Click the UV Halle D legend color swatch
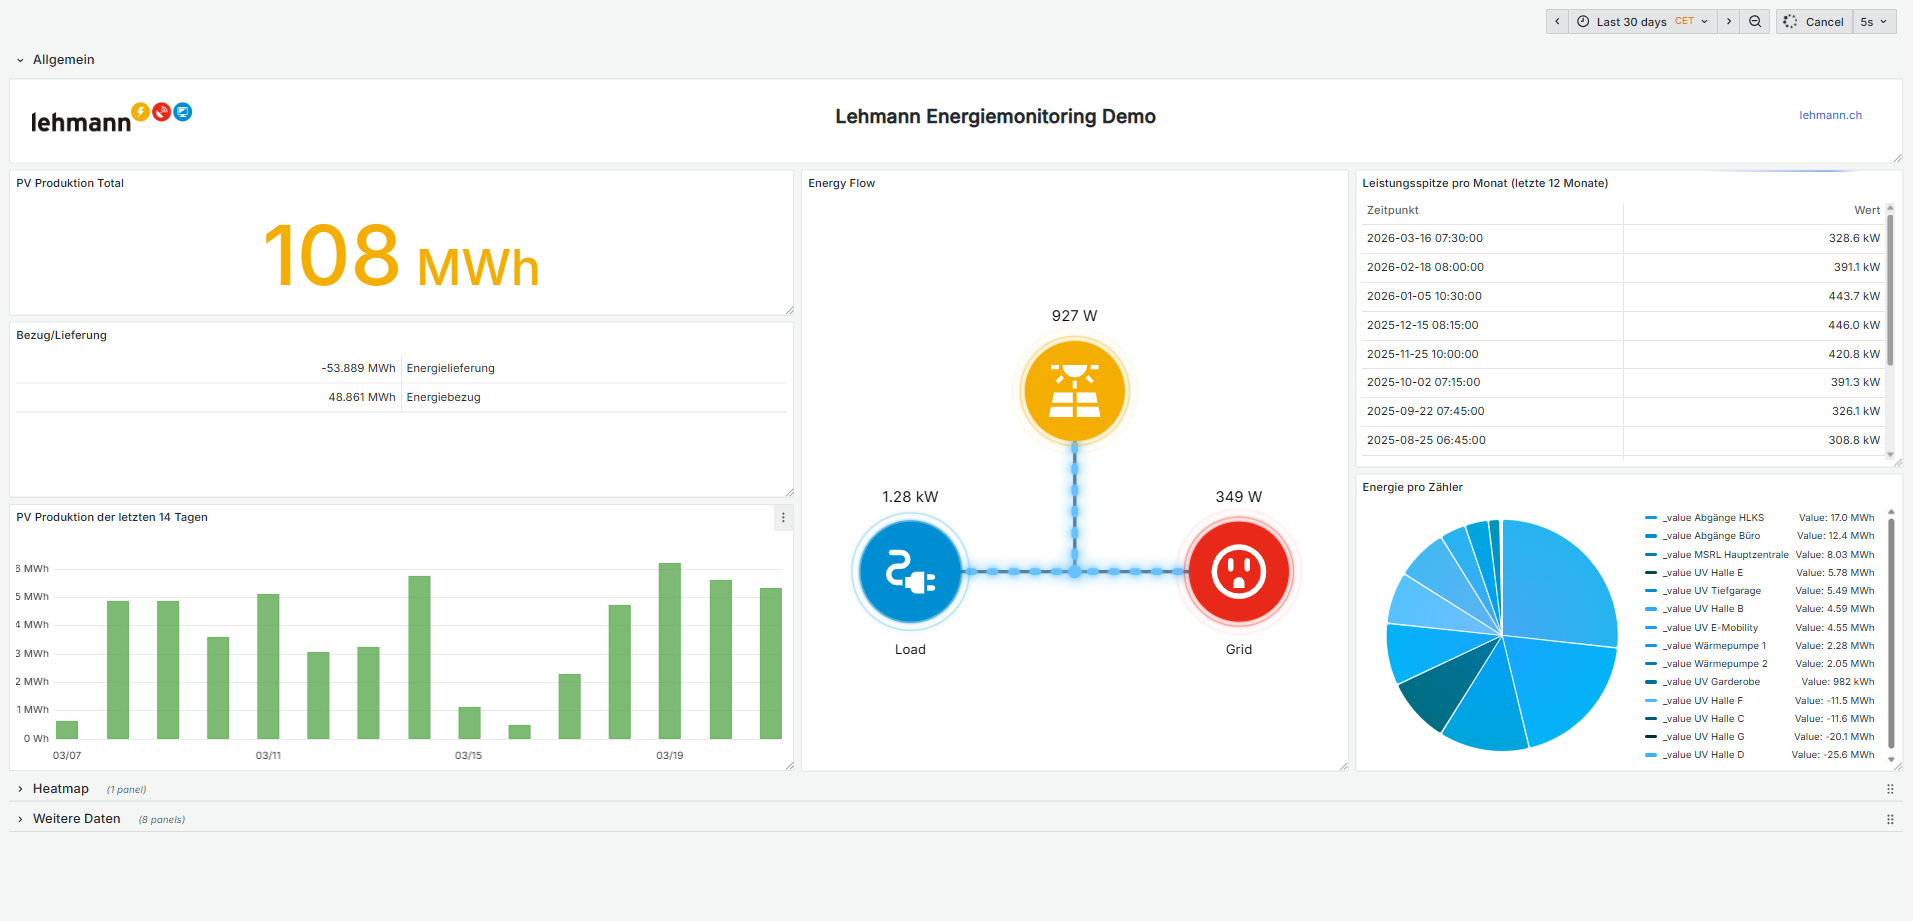Viewport: 1913px width, 921px height. (1651, 755)
